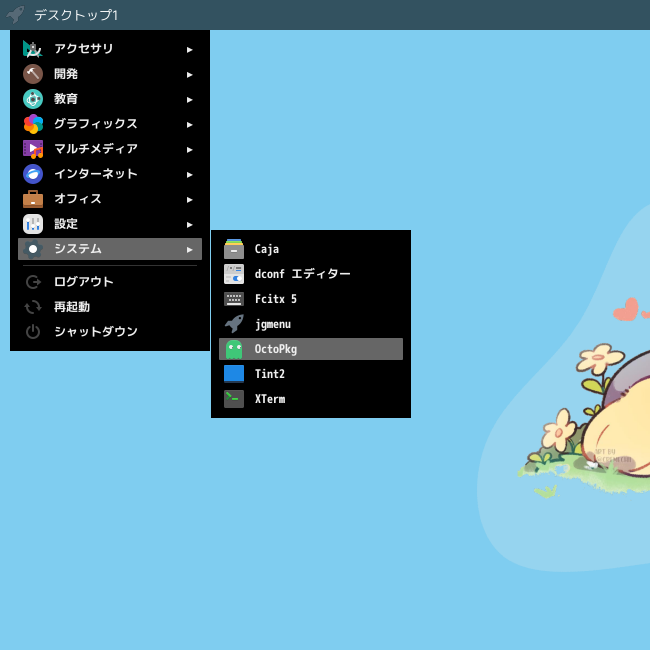Viewport: 650px width, 650px height.
Task: Launch OctoPkg via the green ghost icon
Action: point(234,349)
